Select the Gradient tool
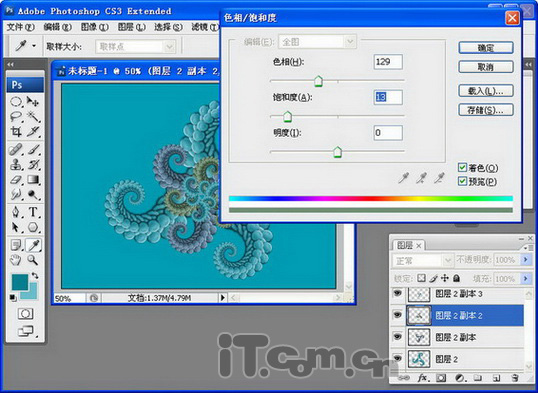The width and height of the screenshot is (538, 393). click(33, 180)
